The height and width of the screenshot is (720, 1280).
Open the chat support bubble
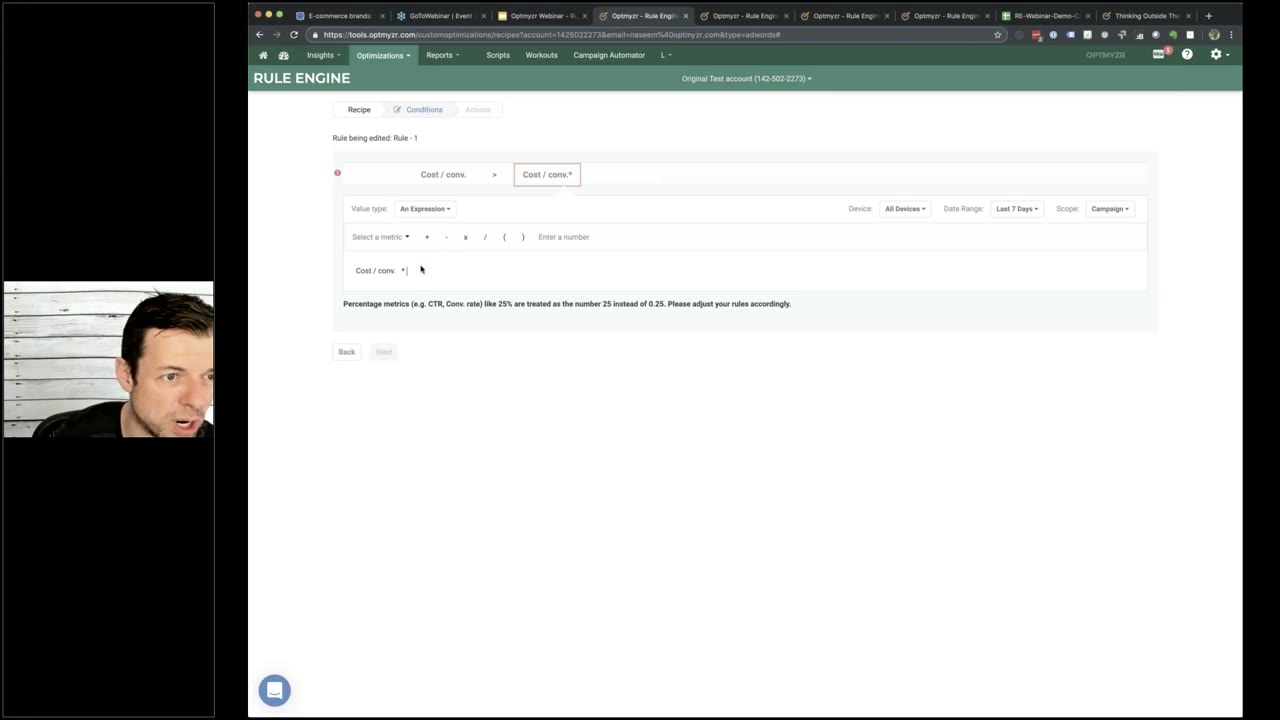point(274,690)
